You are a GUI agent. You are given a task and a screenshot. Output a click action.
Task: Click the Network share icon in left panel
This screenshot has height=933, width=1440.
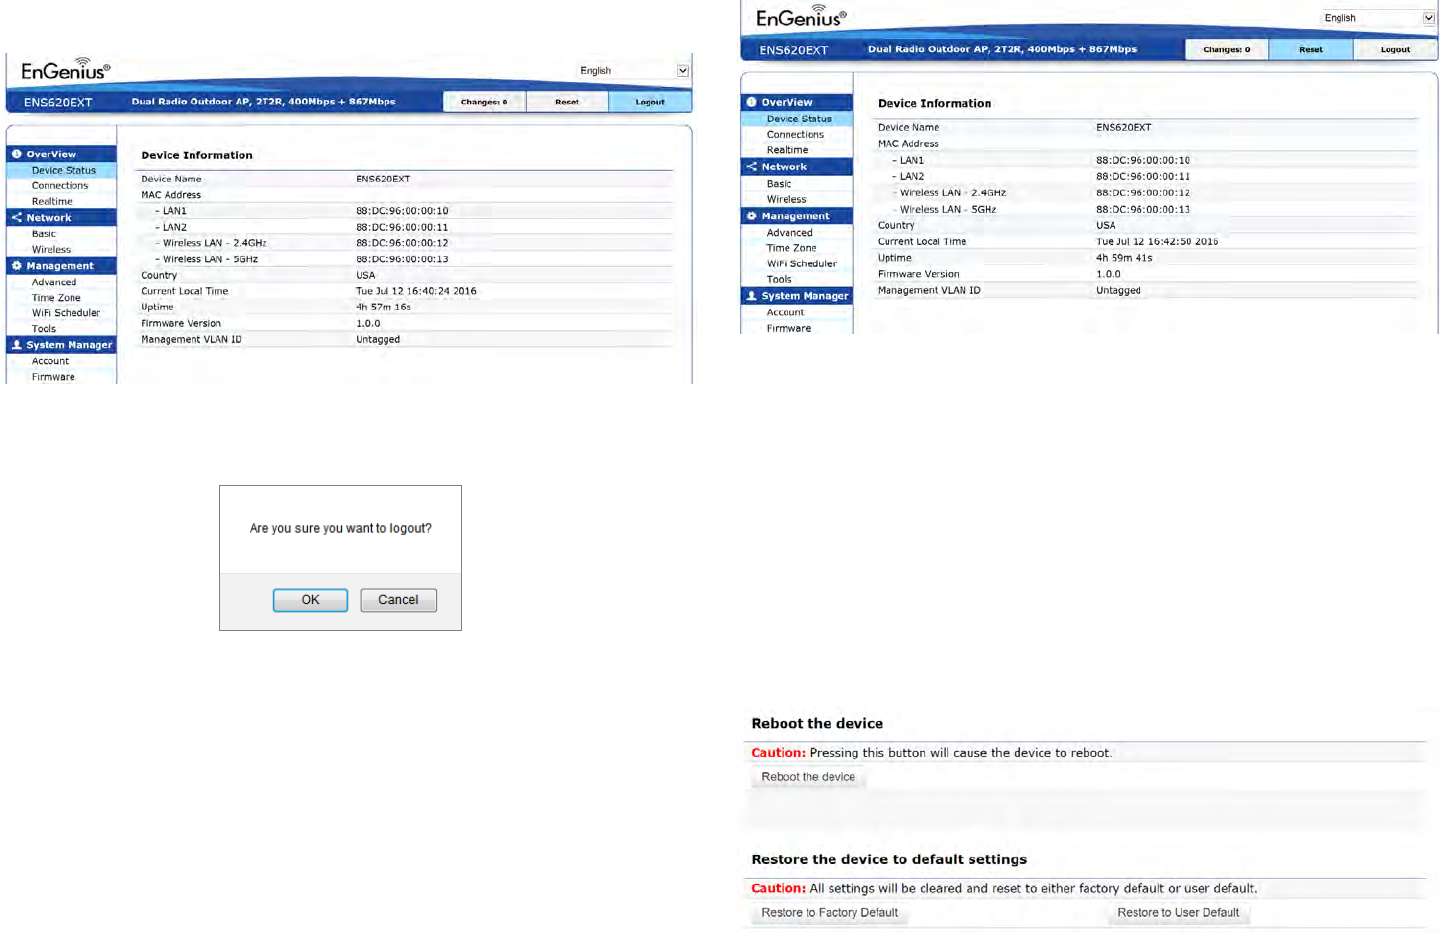coord(16,217)
